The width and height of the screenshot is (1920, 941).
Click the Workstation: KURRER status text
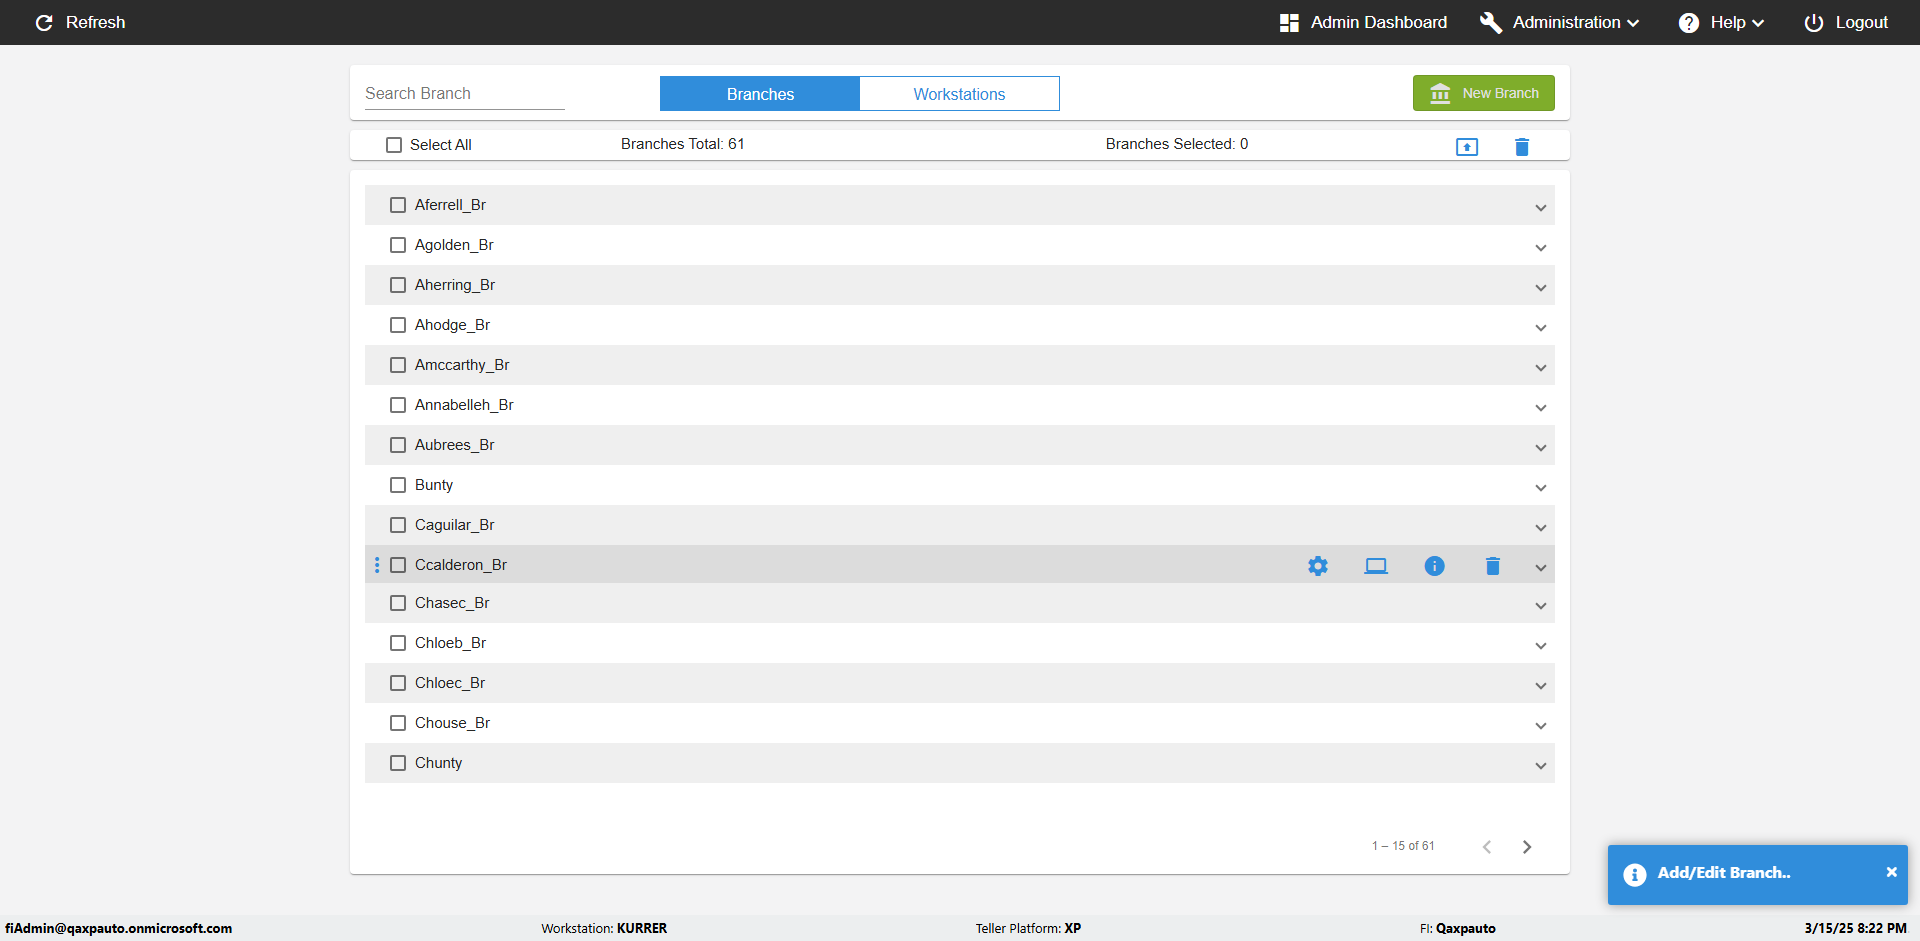[604, 928]
